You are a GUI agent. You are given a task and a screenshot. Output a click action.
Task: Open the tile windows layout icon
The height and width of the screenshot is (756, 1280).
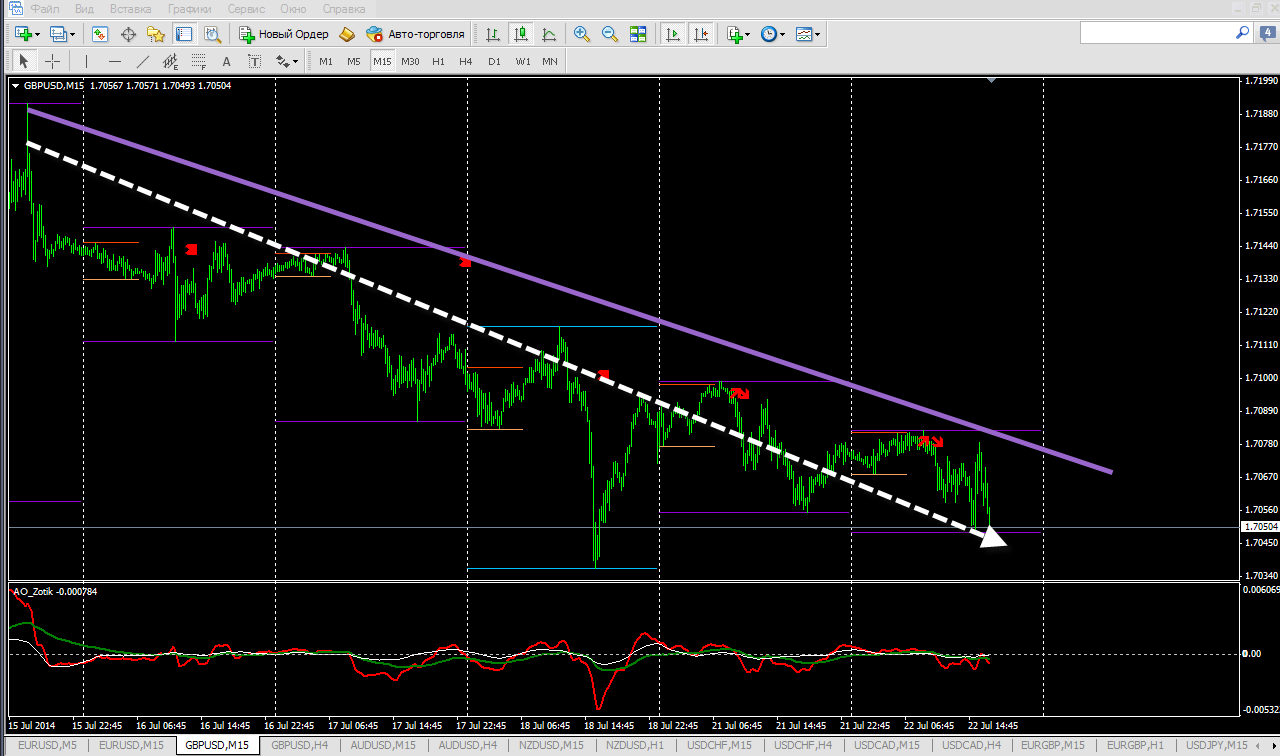coord(638,34)
